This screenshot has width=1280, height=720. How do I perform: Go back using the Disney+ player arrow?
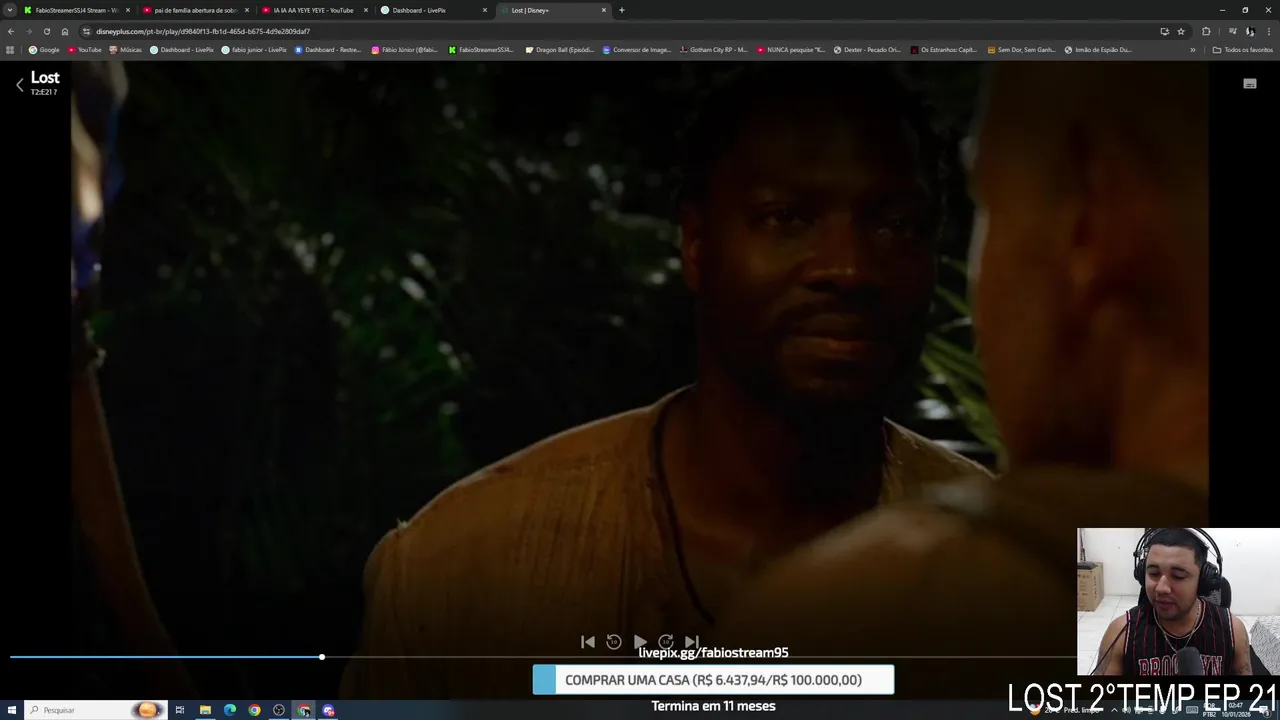[x=19, y=85]
